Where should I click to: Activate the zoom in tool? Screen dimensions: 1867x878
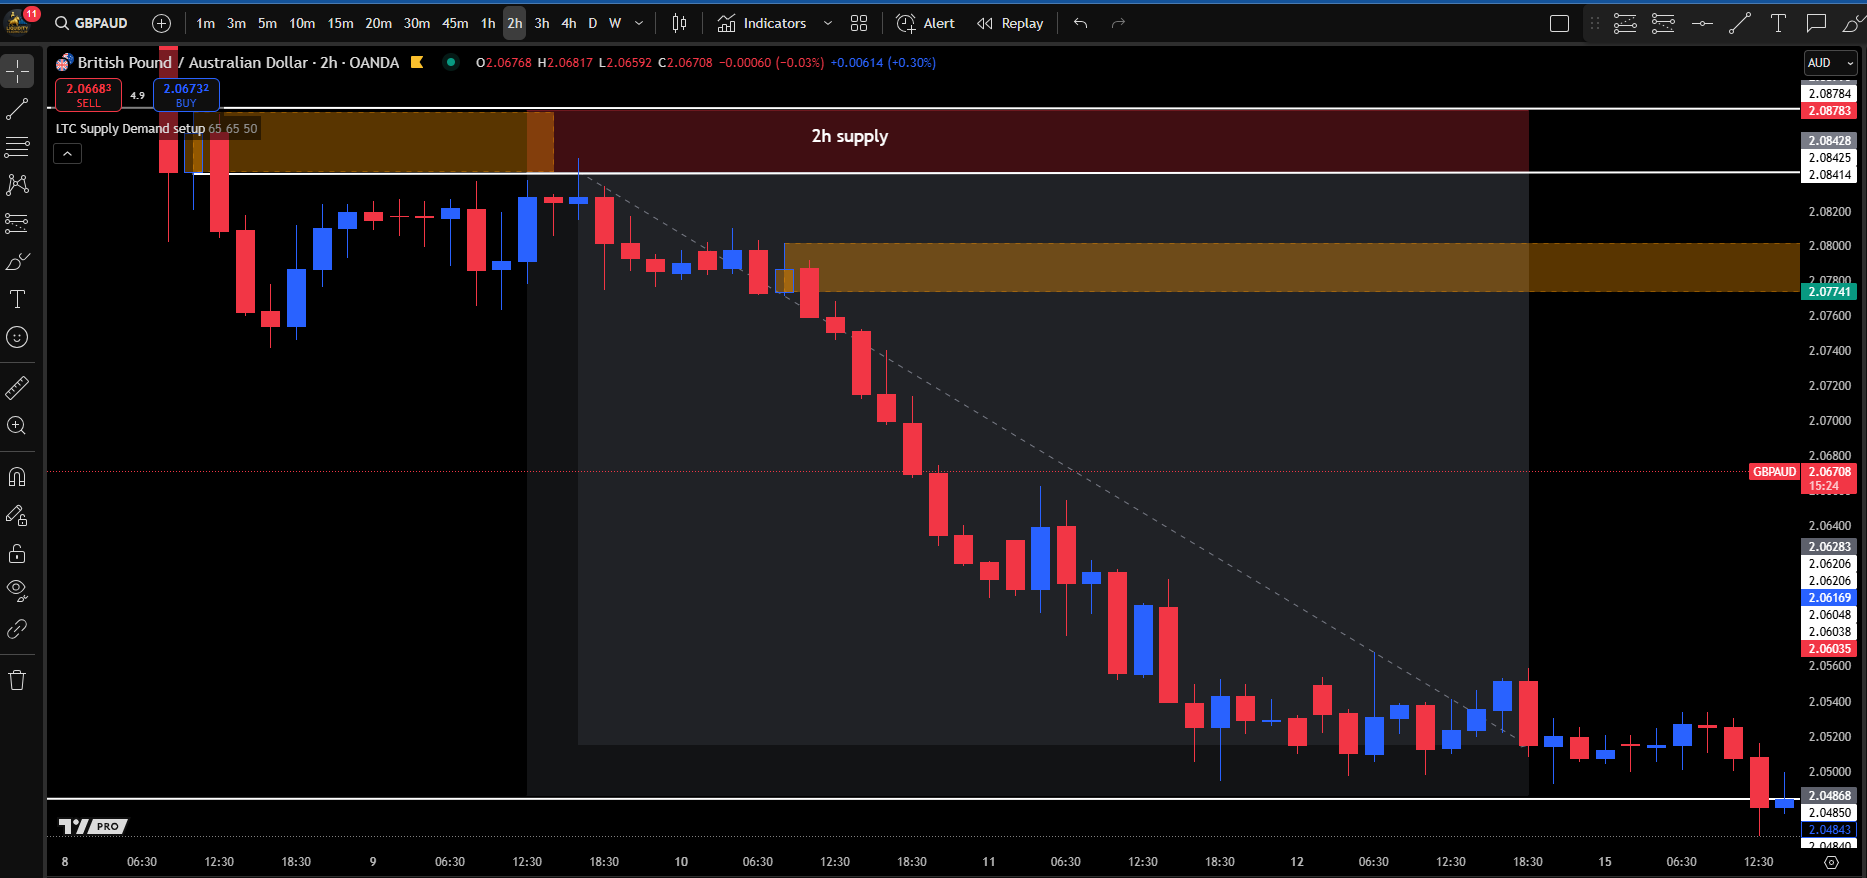tap(17, 425)
